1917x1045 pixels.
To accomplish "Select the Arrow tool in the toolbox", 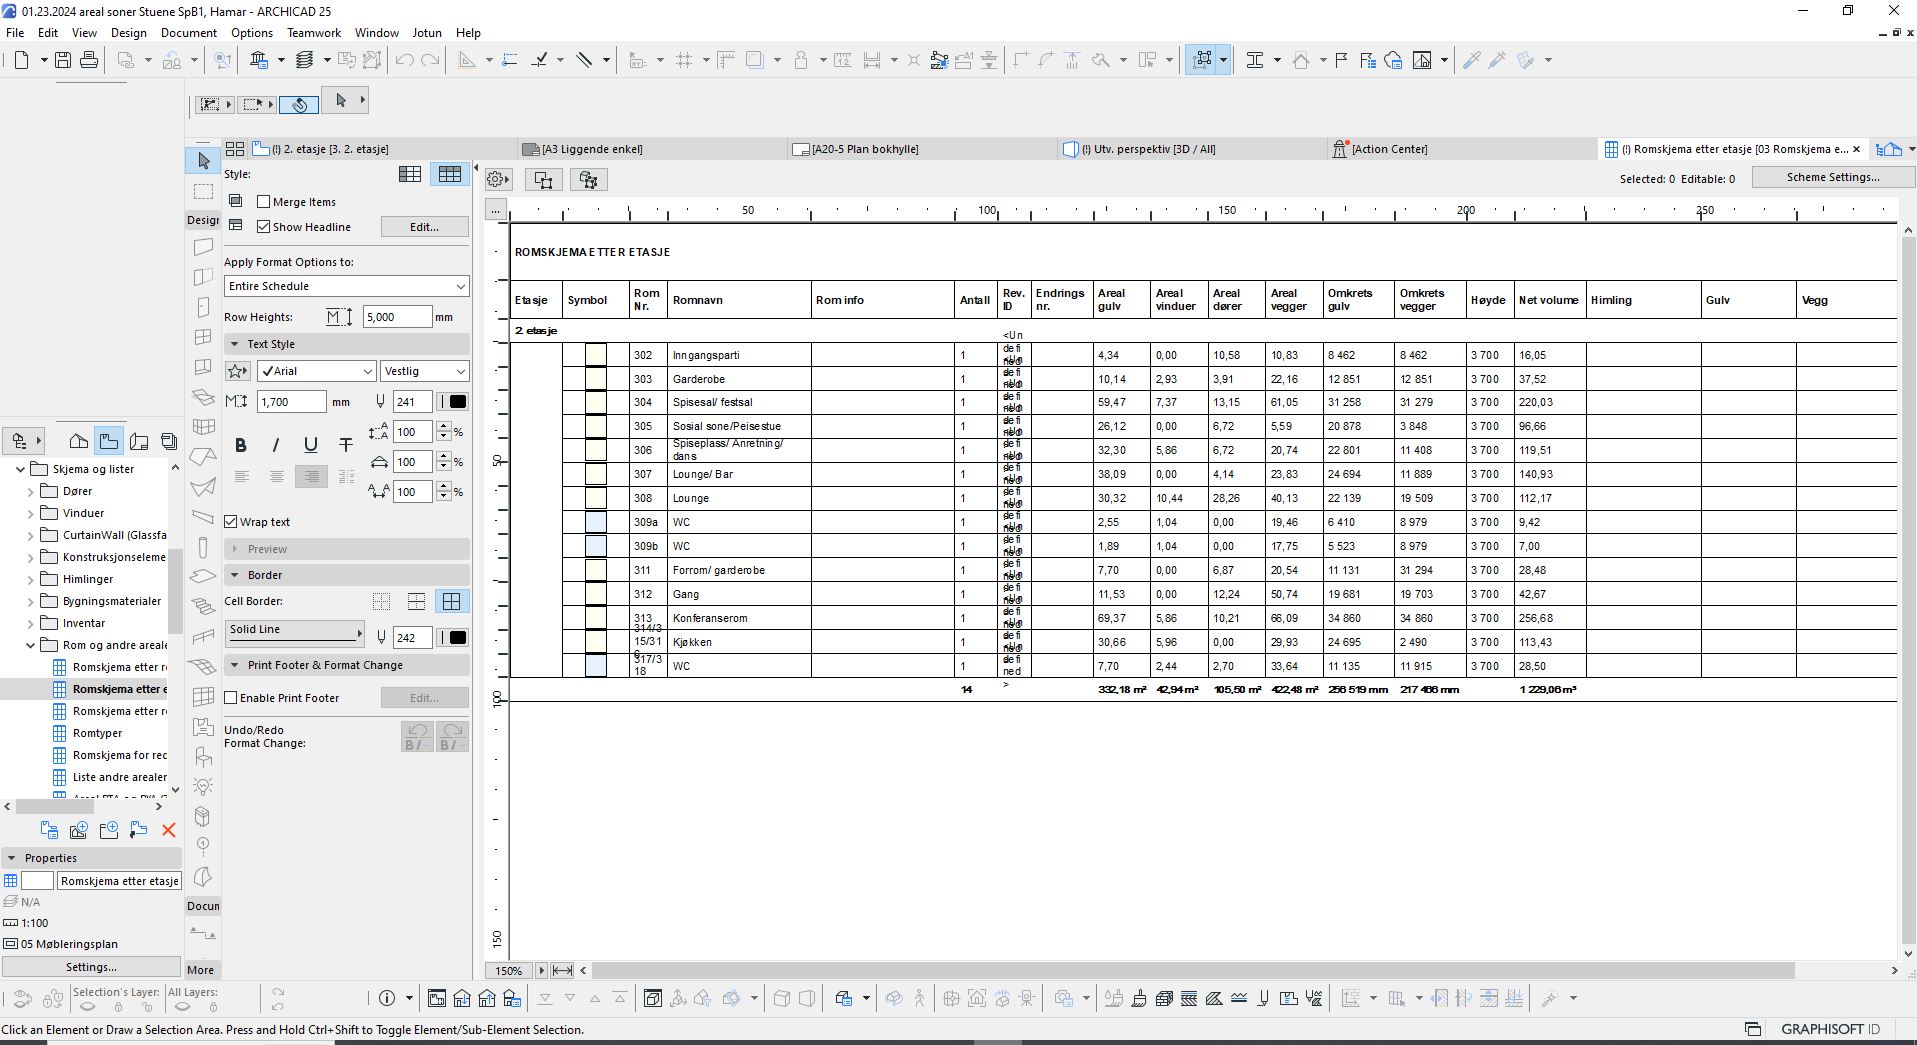I will (203, 161).
